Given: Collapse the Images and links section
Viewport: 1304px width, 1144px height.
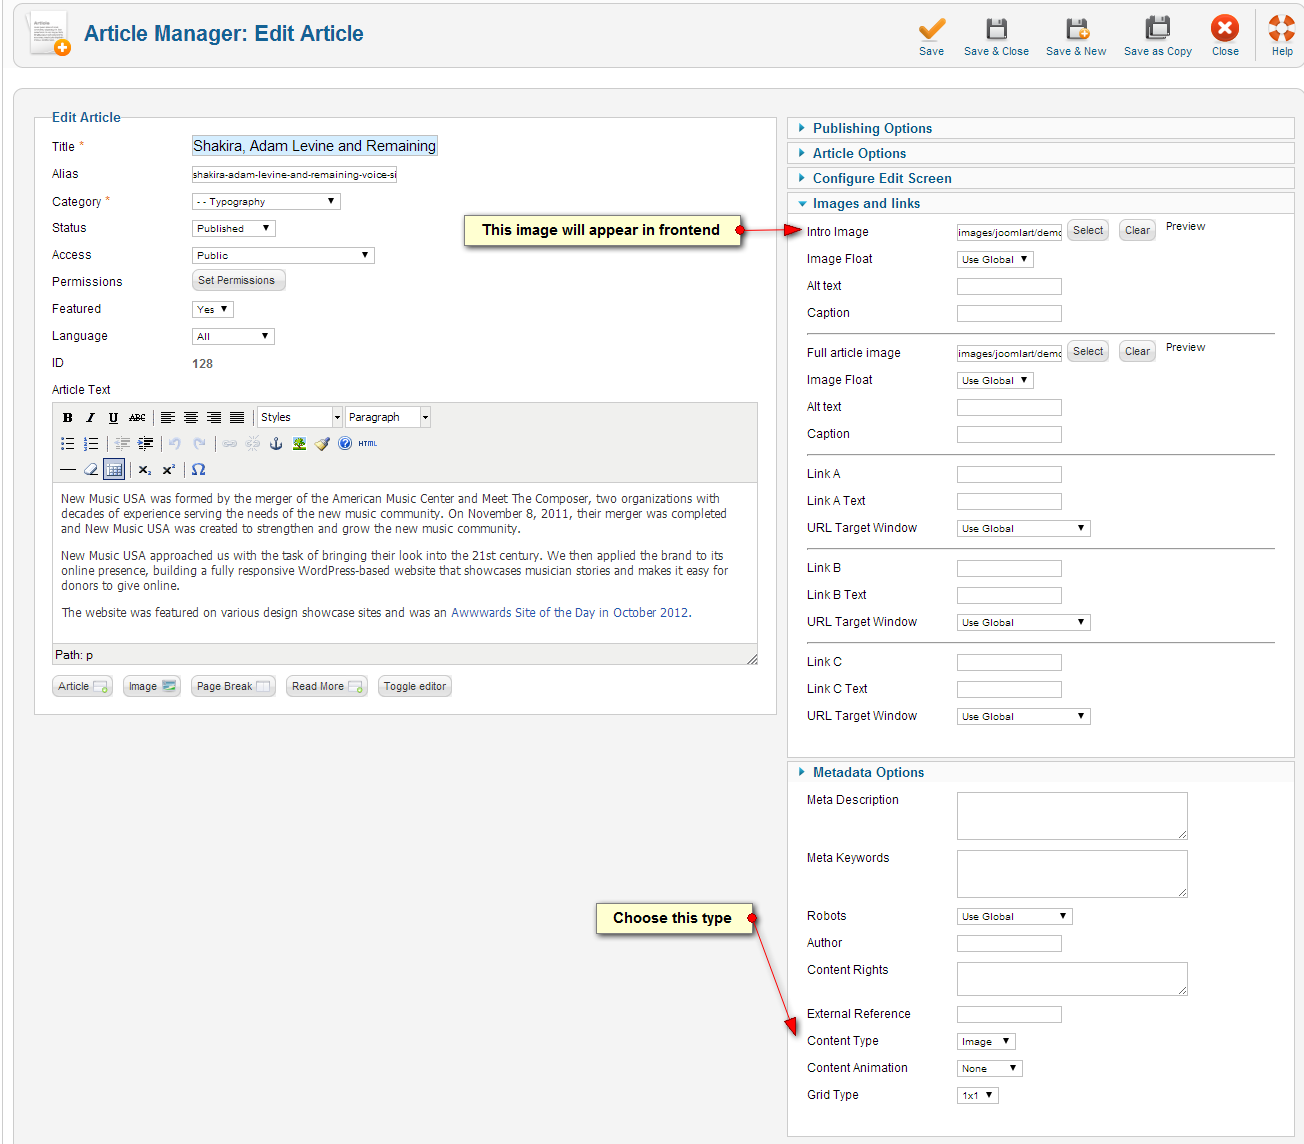Looking at the screenshot, I should 866,204.
